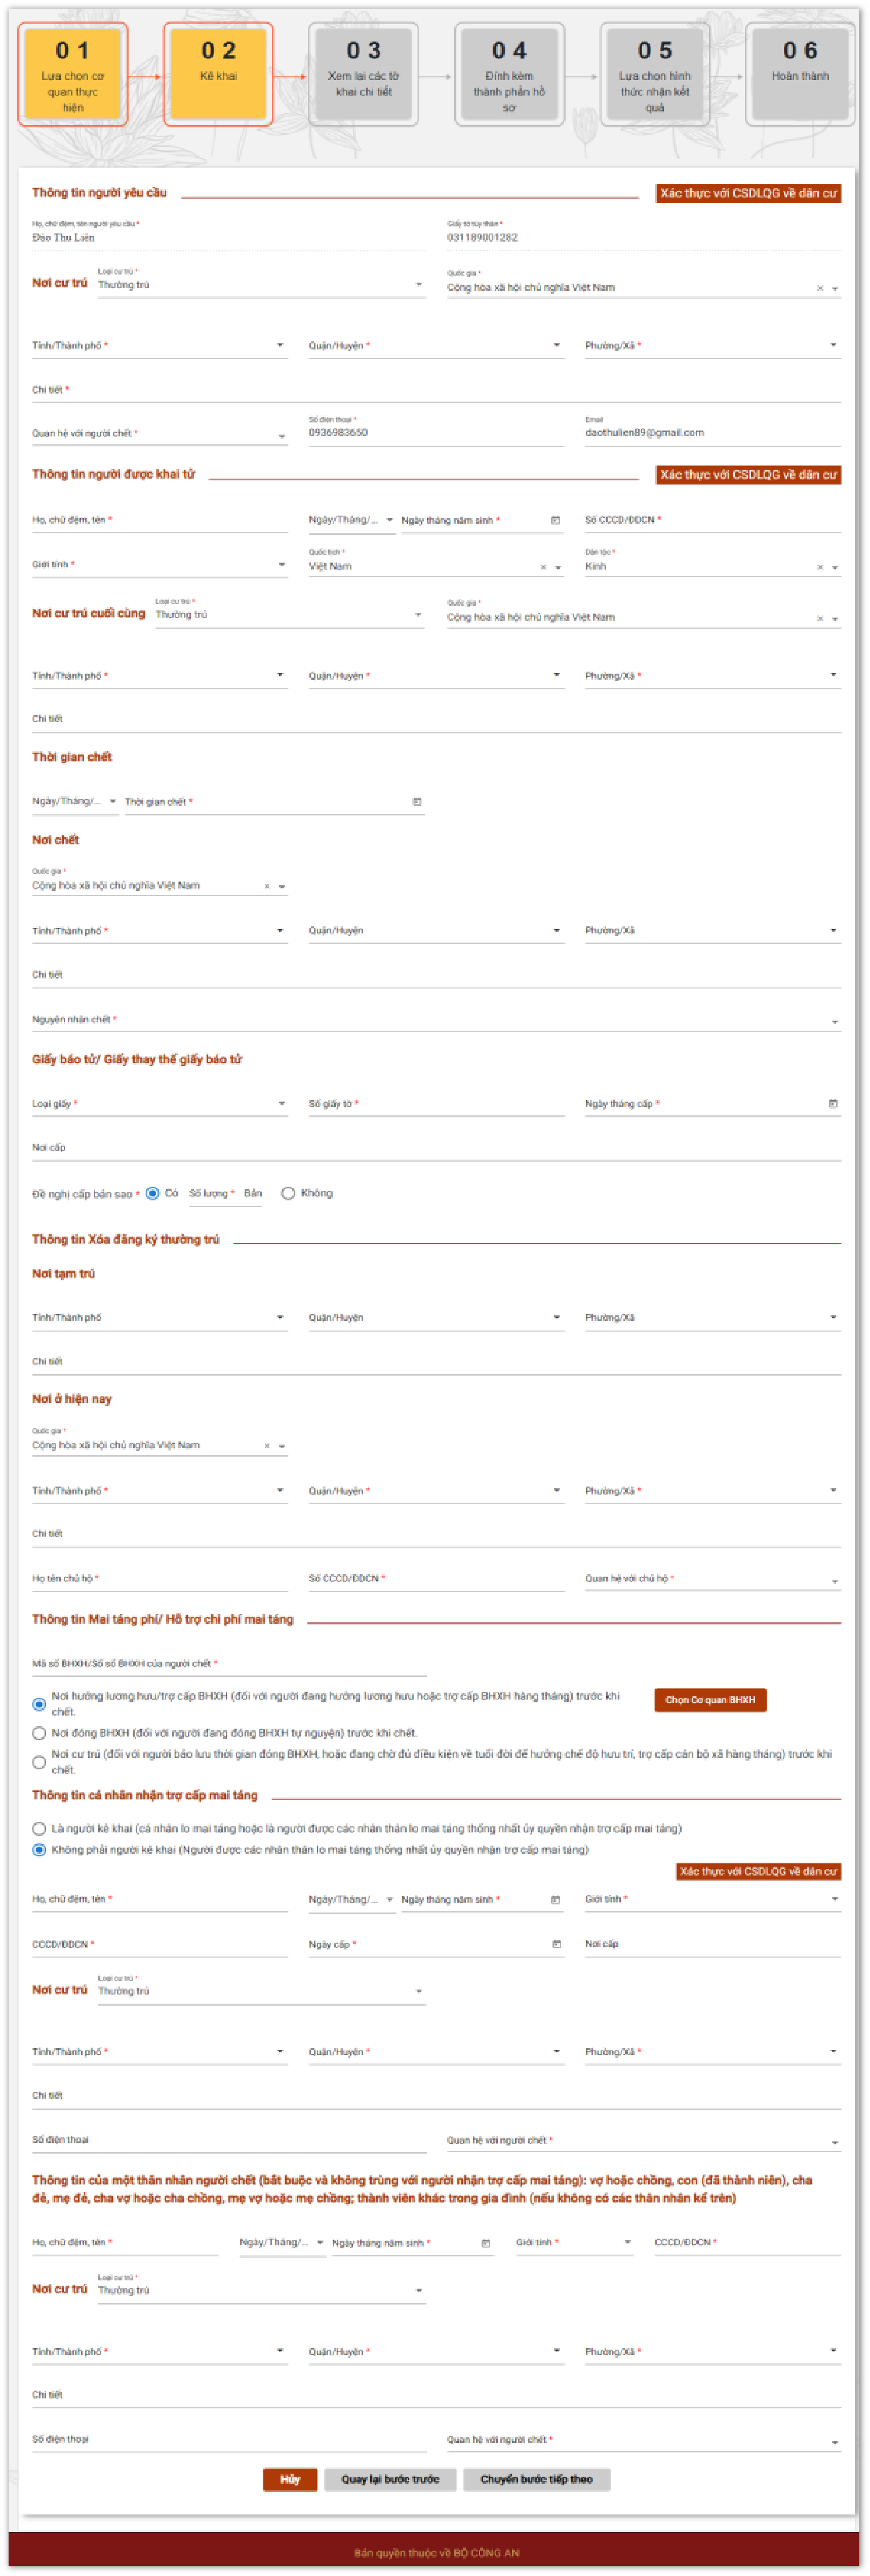The width and height of the screenshot is (870, 2576).
Task: Focus the Mã số BHXH của người chết field
Action: 229,1664
